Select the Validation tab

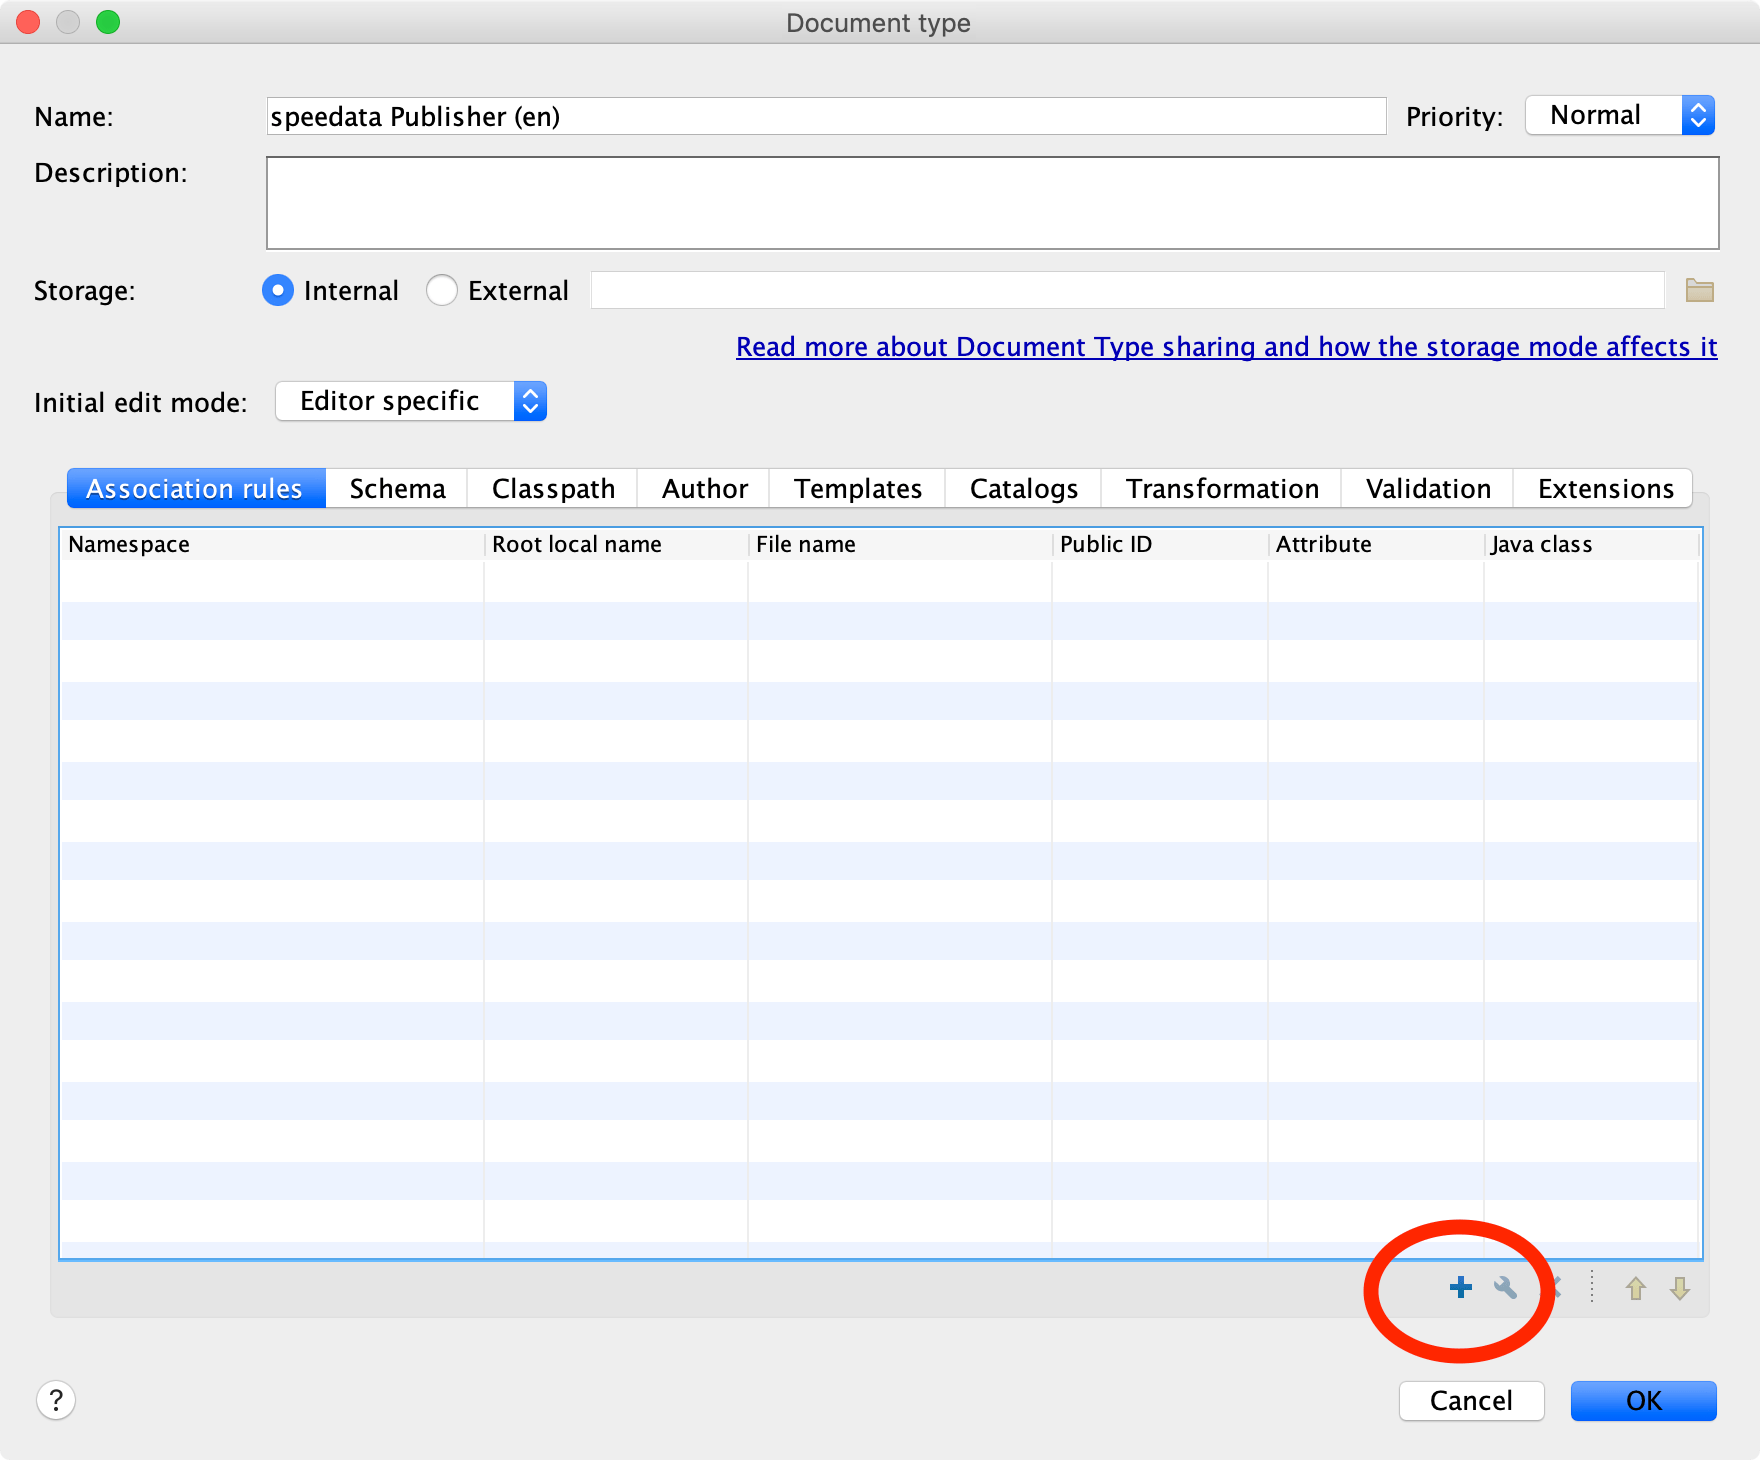click(1426, 488)
